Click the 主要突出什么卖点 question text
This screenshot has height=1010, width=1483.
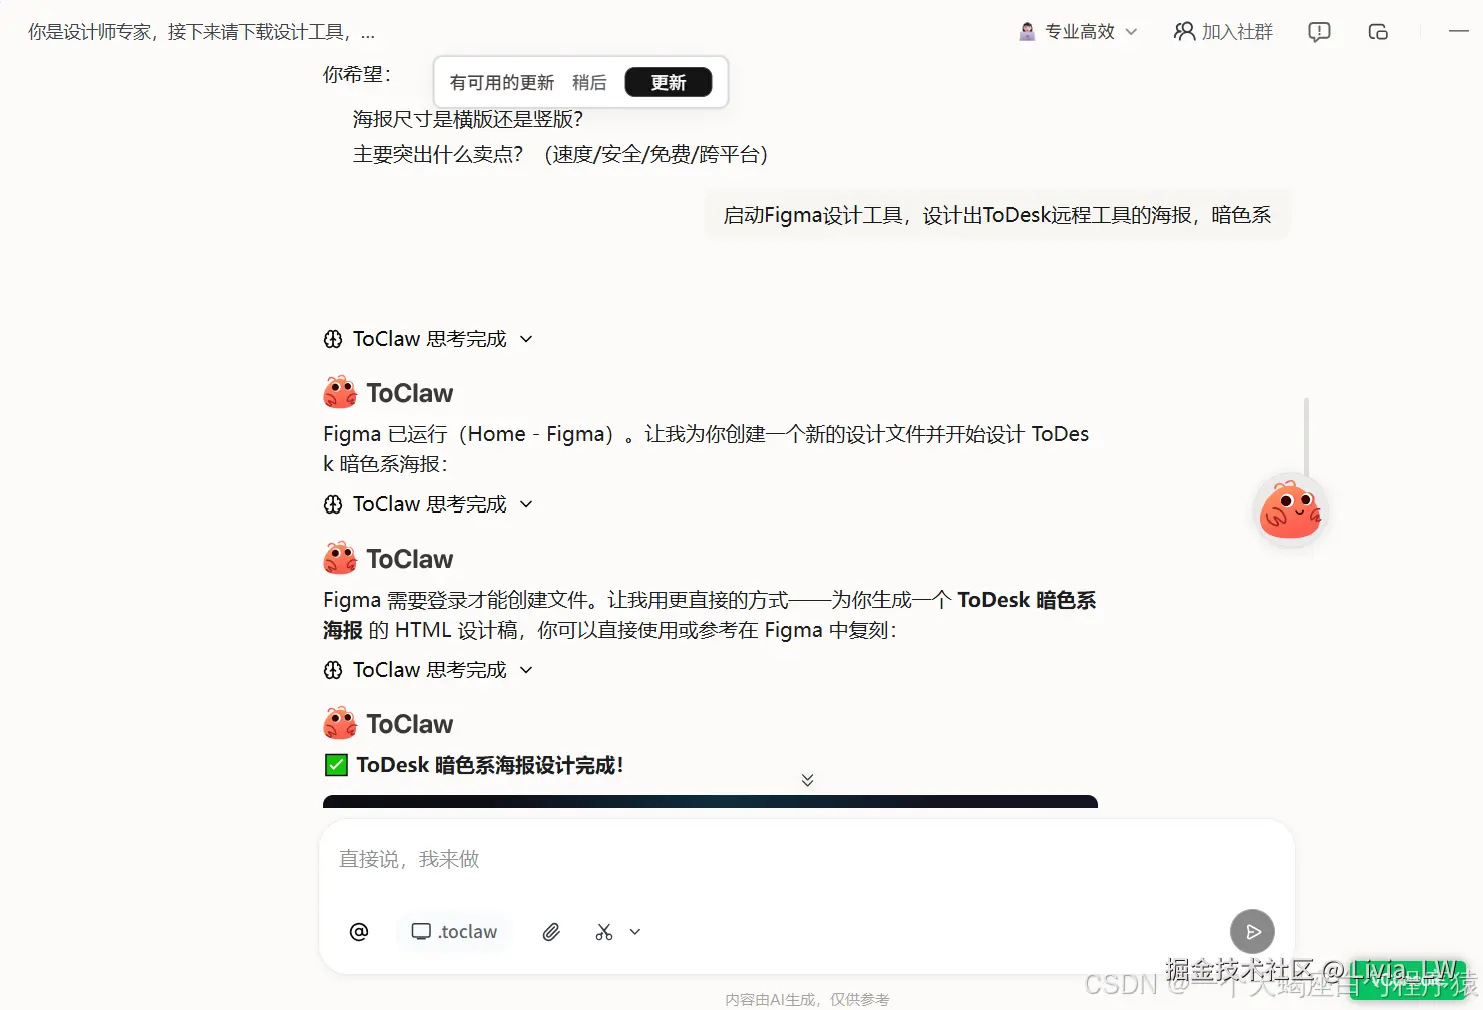coord(560,154)
